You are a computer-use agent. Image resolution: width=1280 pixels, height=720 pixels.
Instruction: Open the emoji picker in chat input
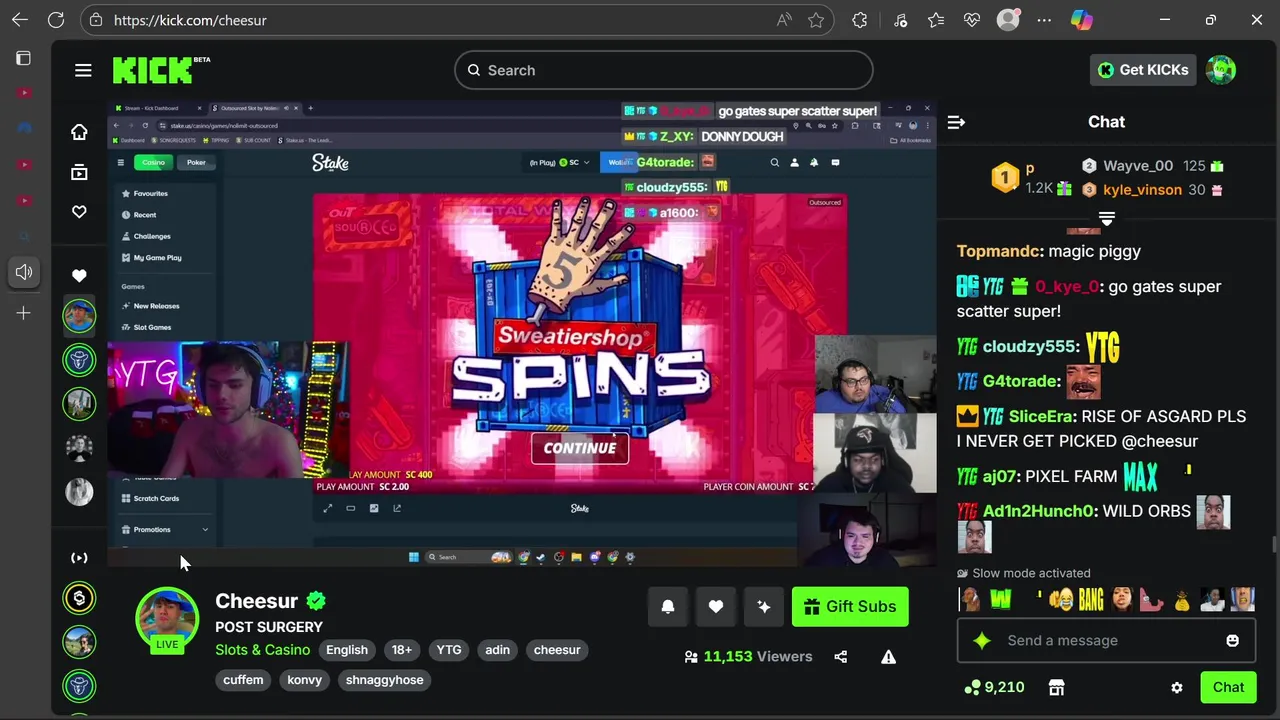[x=1232, y=641]
